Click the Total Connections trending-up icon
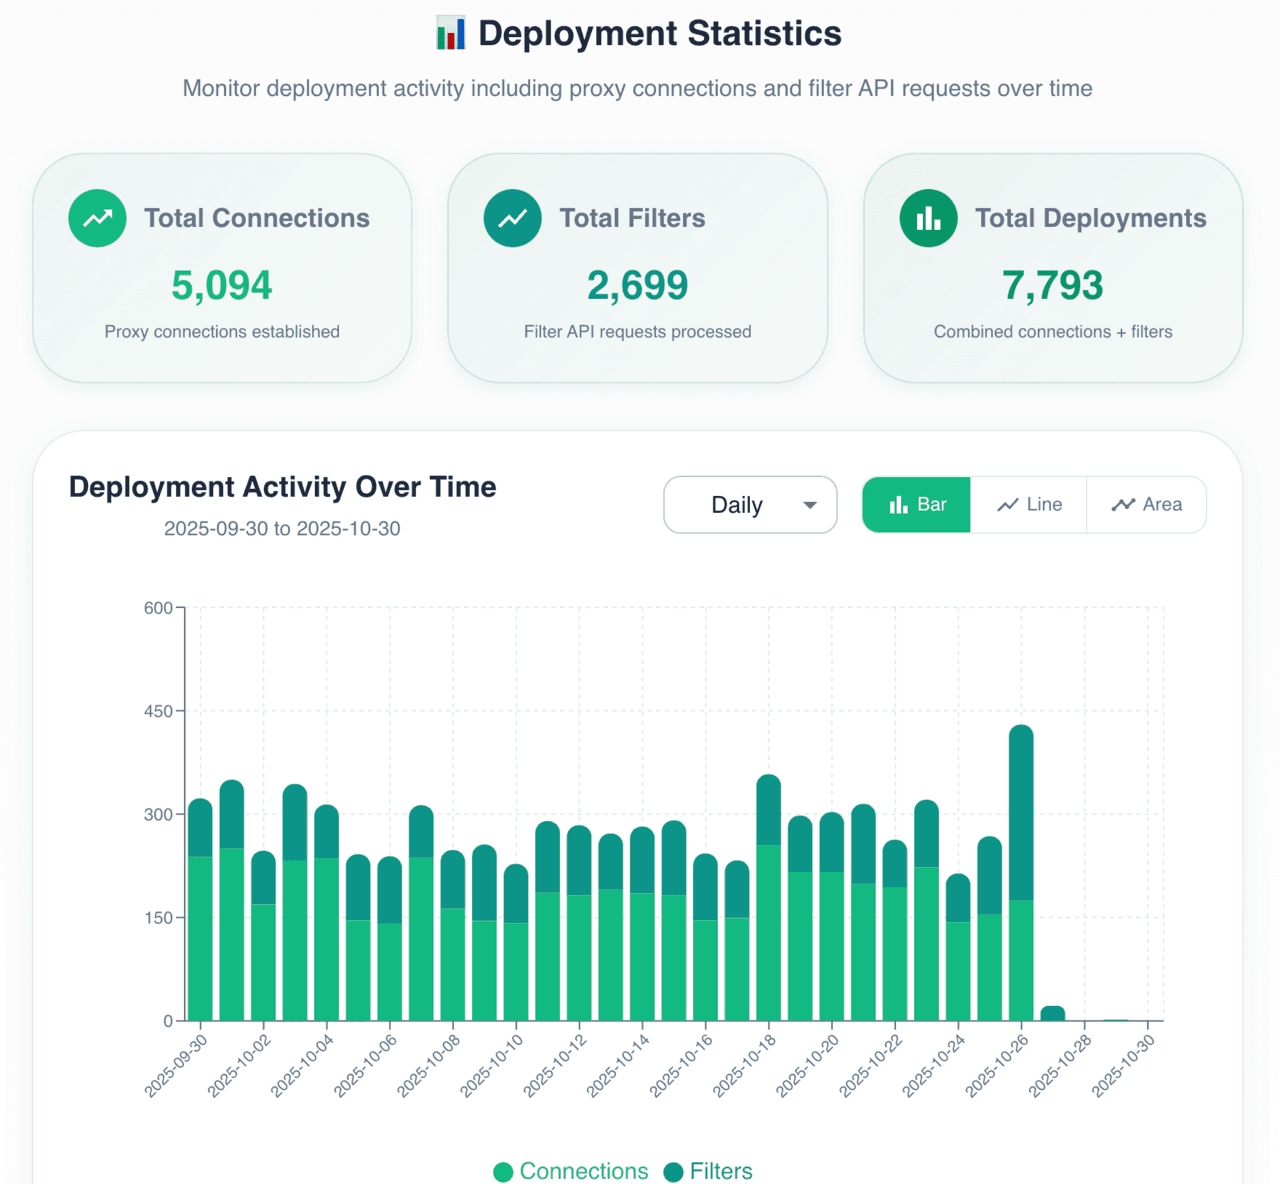 [97, 218]
